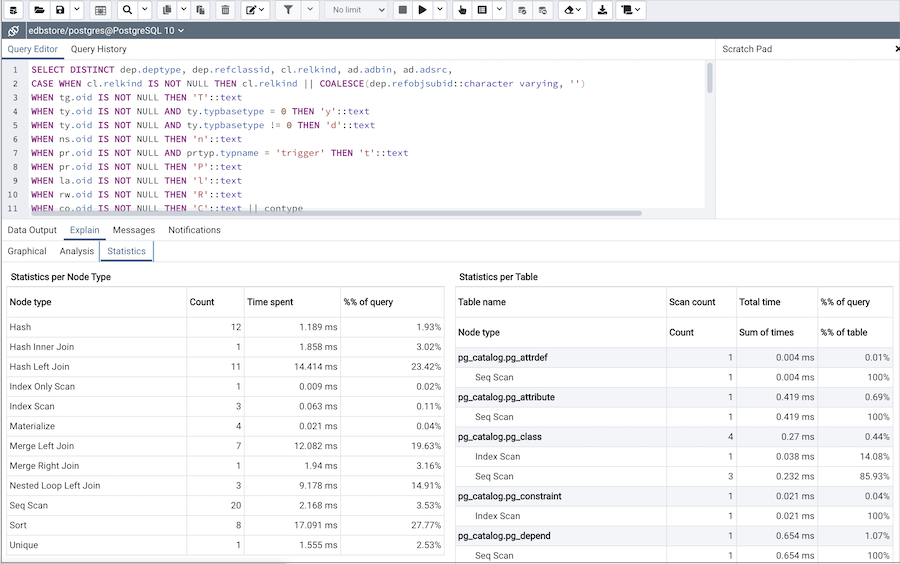The image size is (900, 564).
Task: Select the Graphical explain sub-tab
Action: tap(27, 251)
